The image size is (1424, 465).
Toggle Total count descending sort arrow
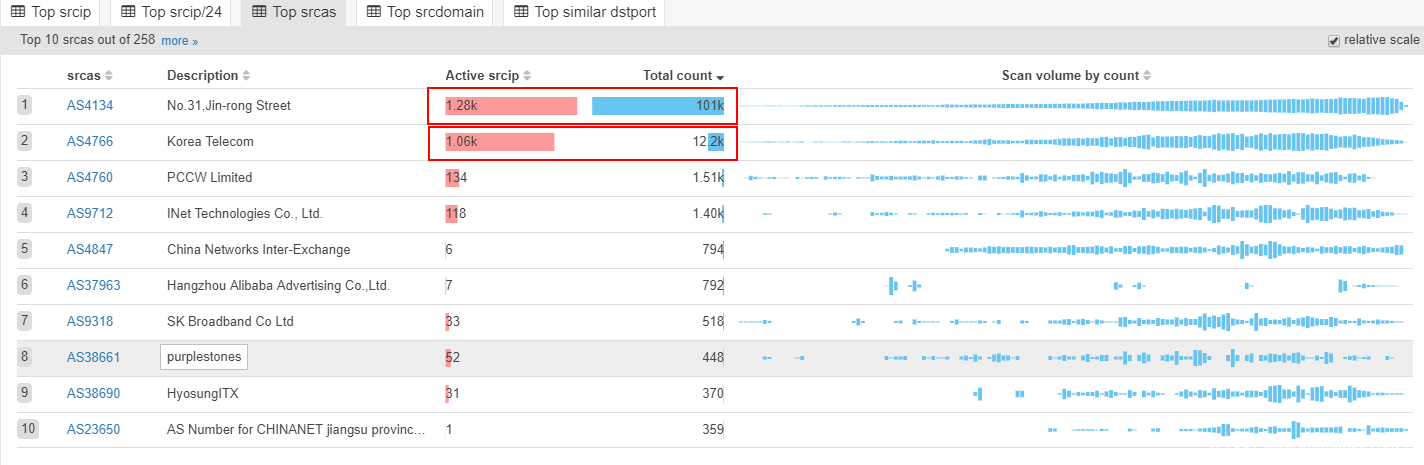coord(720,77)
